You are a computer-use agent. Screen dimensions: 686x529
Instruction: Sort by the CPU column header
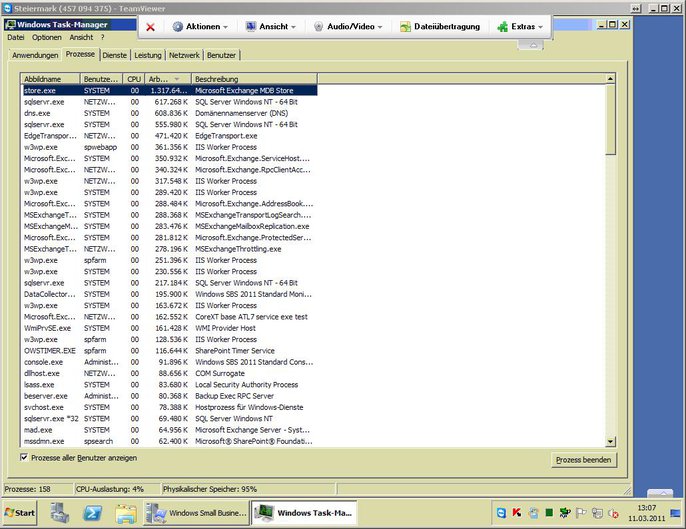coord(134,79)
